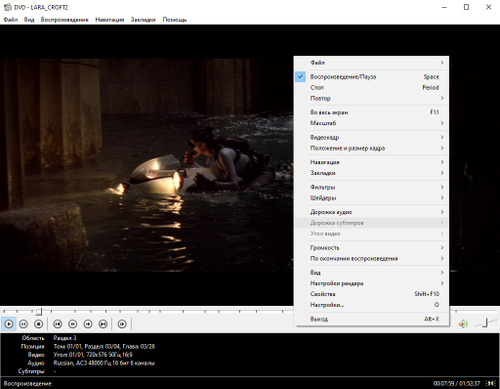This screenshot has width=500, height=389.
Task: Select Во весь экран (F11) in context menu
Action: tap(372, 112)
